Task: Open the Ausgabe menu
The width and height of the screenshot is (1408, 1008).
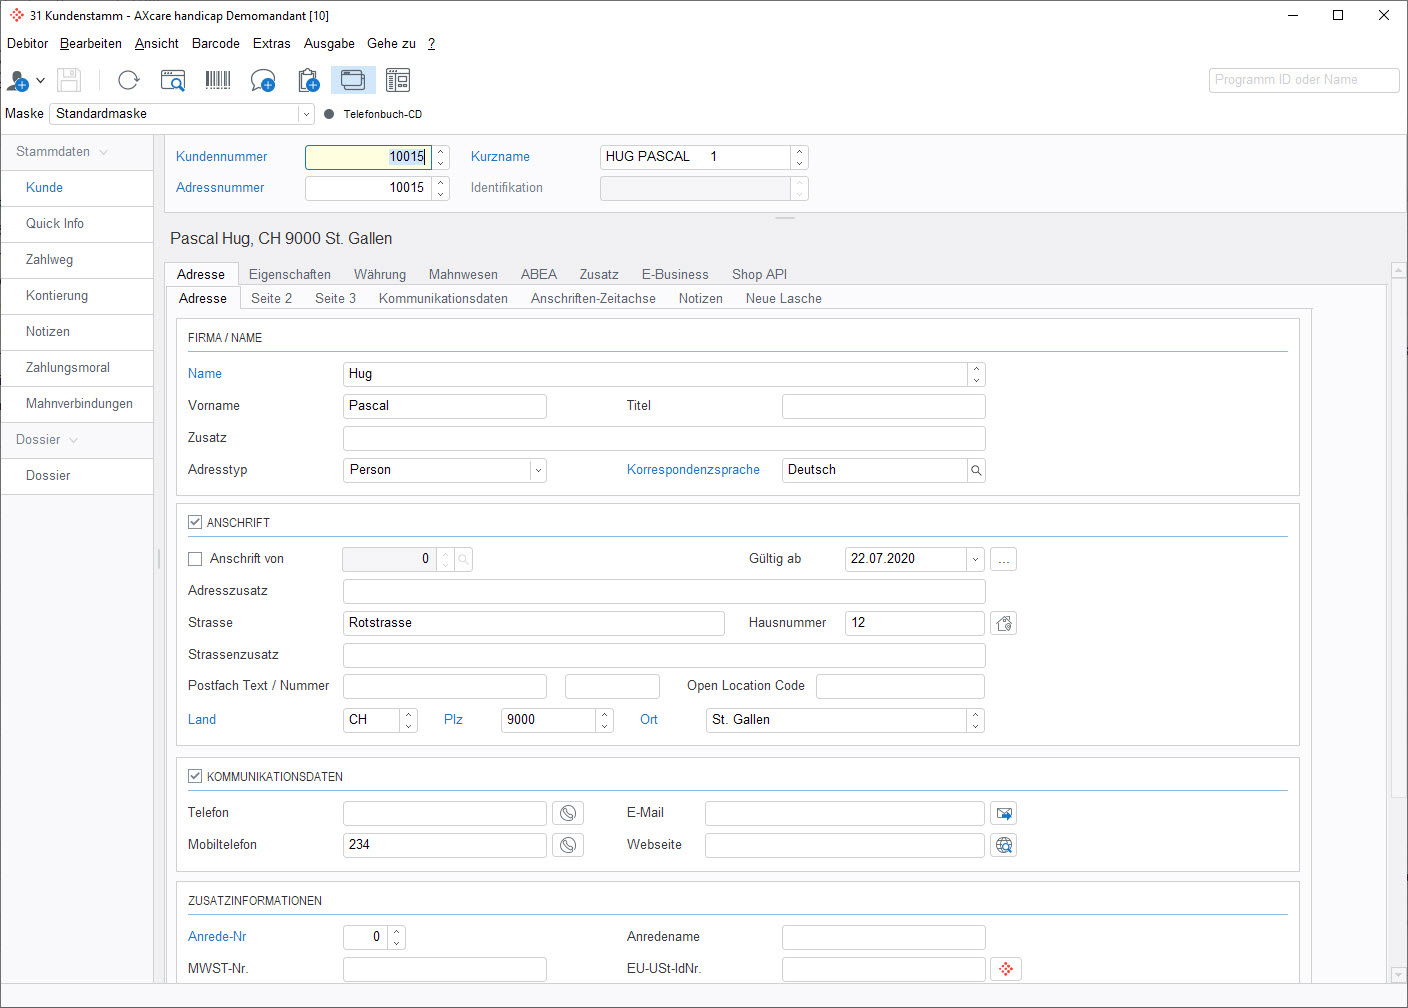Action: pyautogui.click(x=330, y=44)
